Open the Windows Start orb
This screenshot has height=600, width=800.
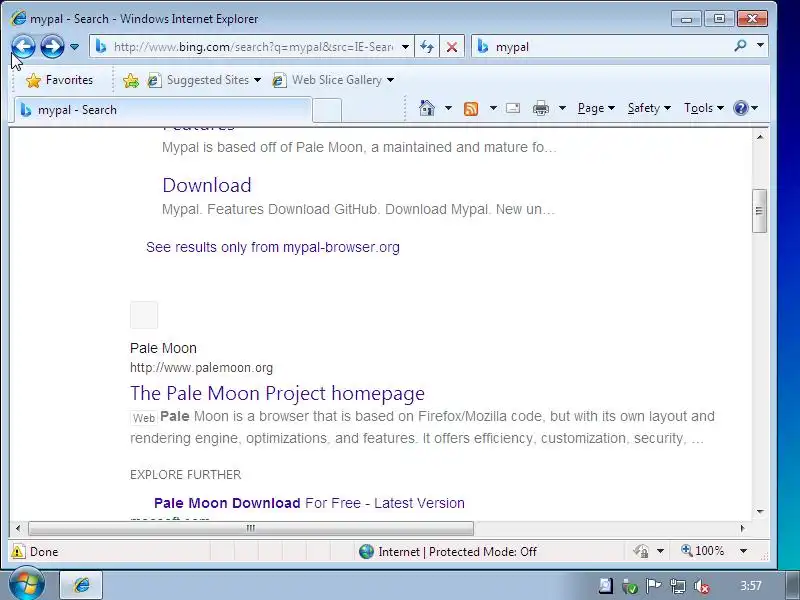(x=27, y=584)
